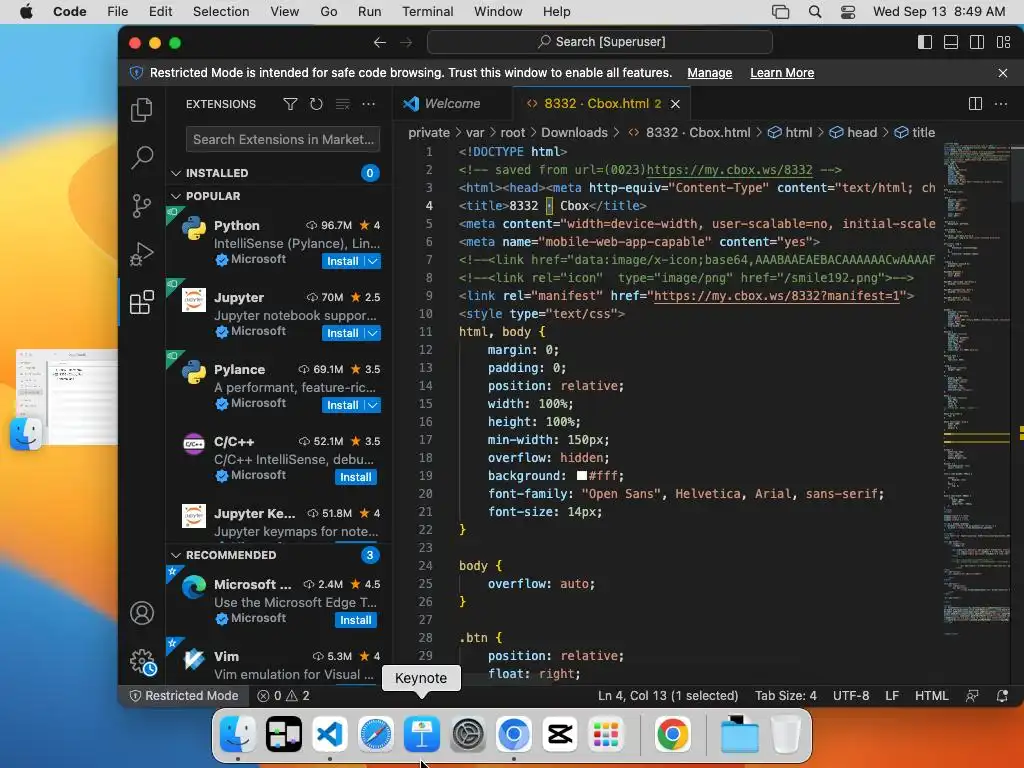Filter extensions using the funnel icon

pyautogui.click(x=290, y=104)
